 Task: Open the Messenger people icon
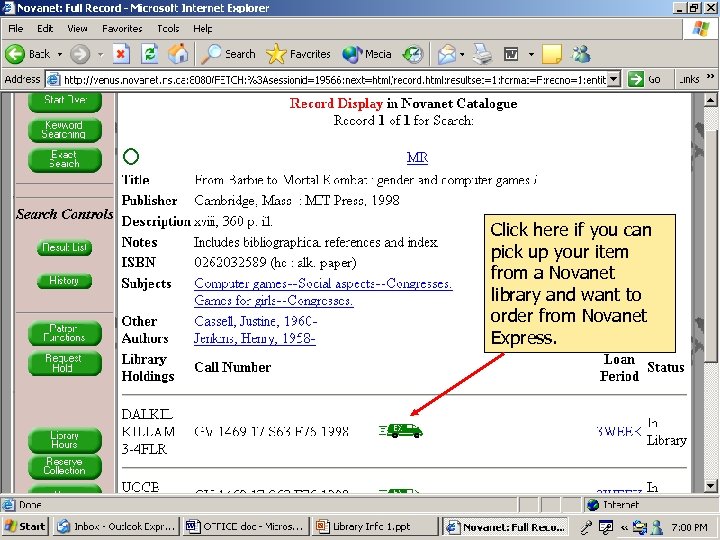pos(580,54)
